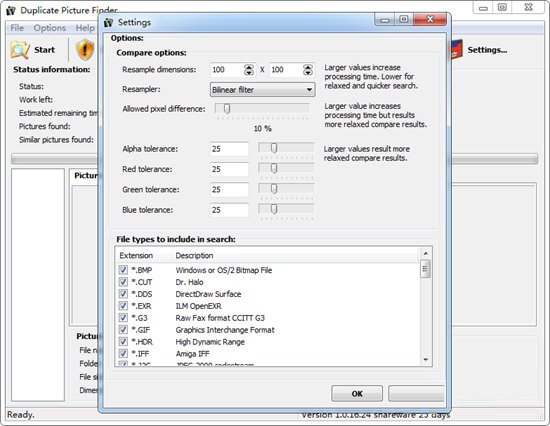Maximize the Settings dialog
Screen dimensions: 550x426
(404, 19)
